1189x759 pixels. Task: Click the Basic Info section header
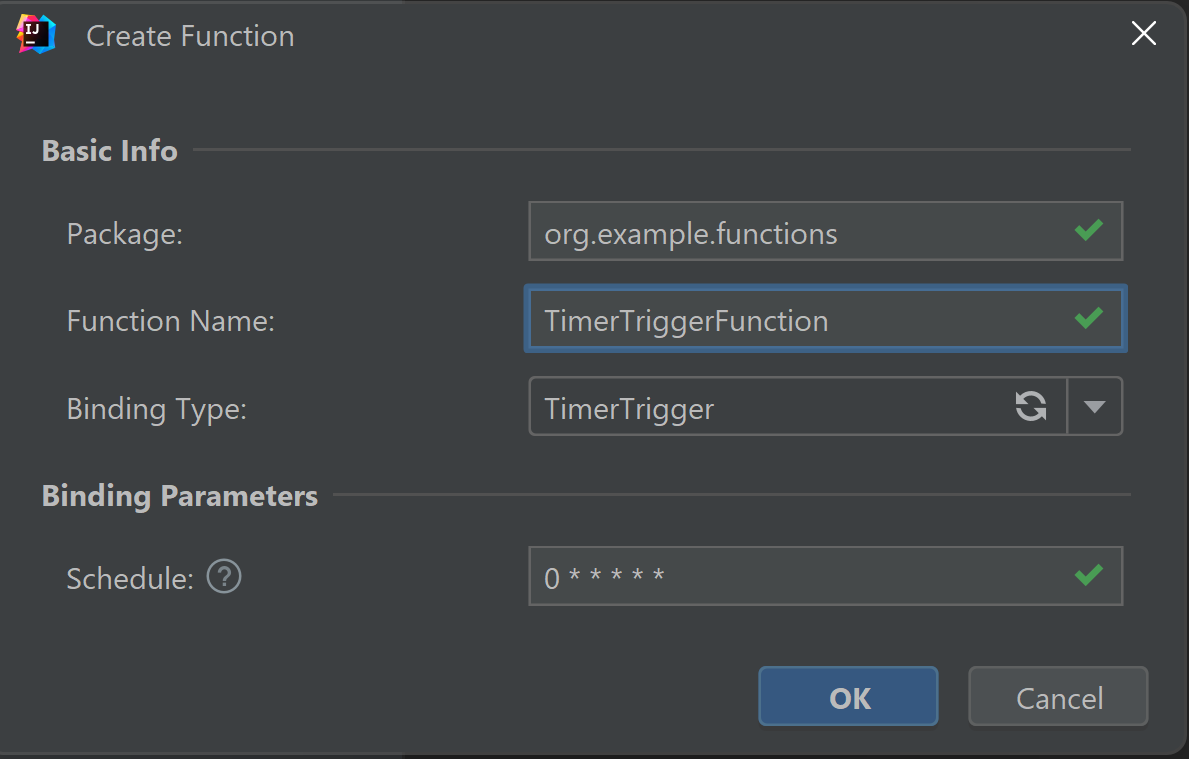pyautogui.click(x=109, y=150)
